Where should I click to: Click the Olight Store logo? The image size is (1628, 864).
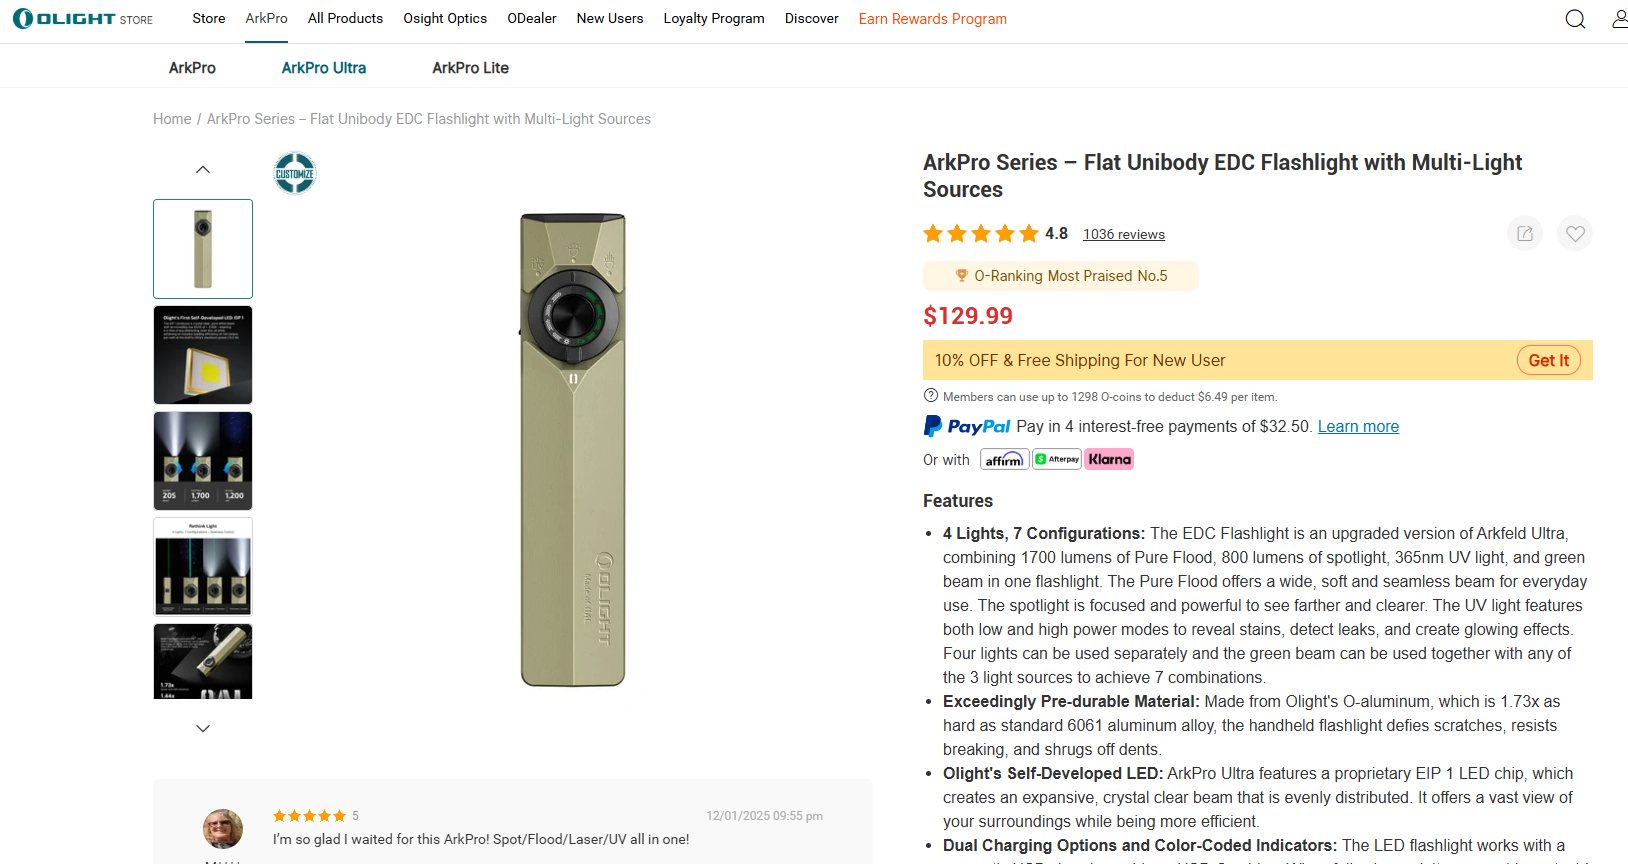click(83, 19)
